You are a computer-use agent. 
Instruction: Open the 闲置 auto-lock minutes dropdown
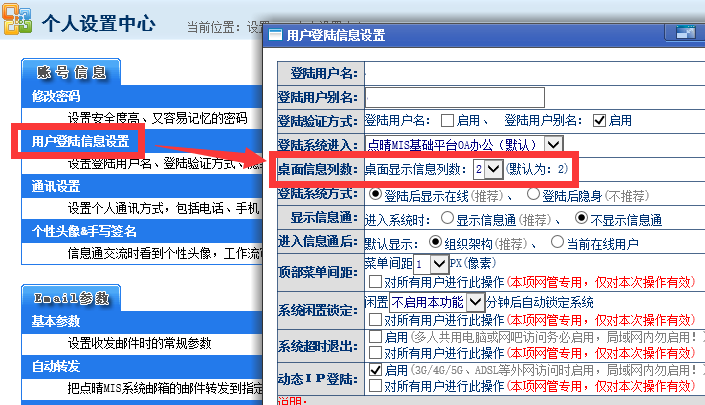pos(437,302)
